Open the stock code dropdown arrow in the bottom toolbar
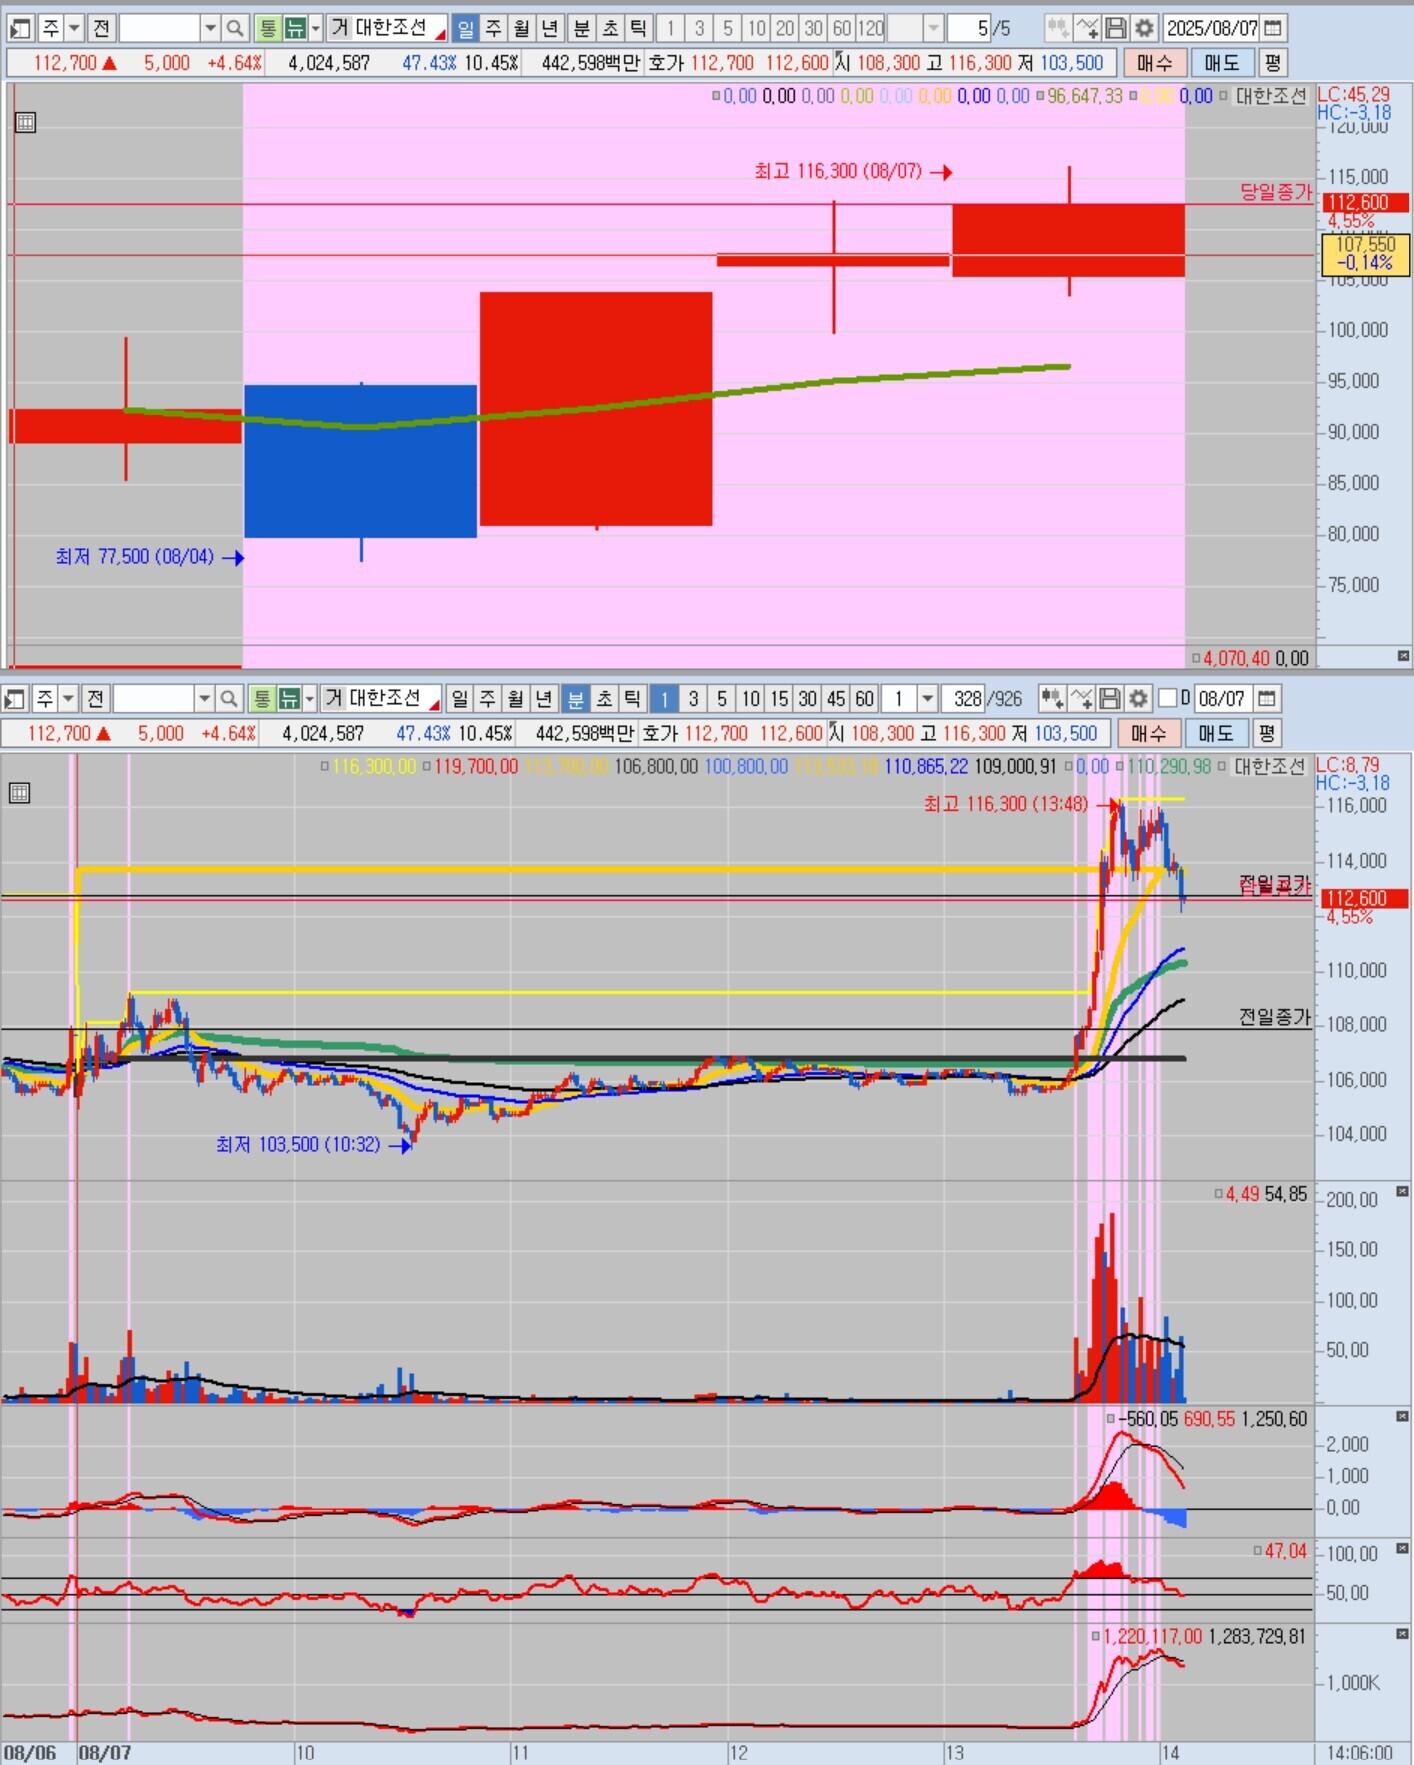The width and height of the screenshot is (1414, 1765). pyautogui.click(x=204, y=698)
